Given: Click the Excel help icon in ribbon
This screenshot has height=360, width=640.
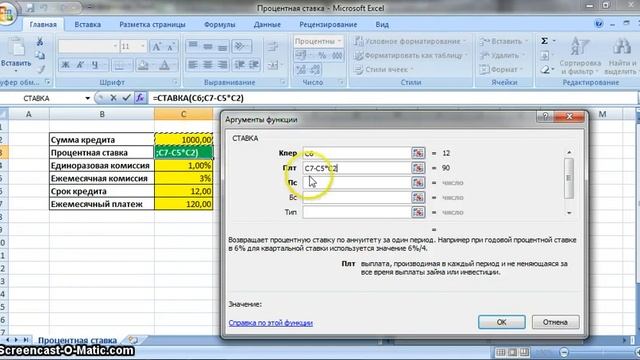Looking at the screenshot, I should (599, 24).
